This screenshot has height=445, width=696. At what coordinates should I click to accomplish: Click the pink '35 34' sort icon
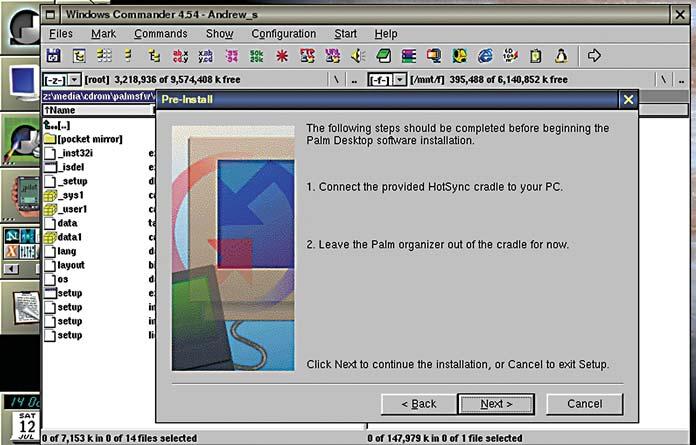232,56
